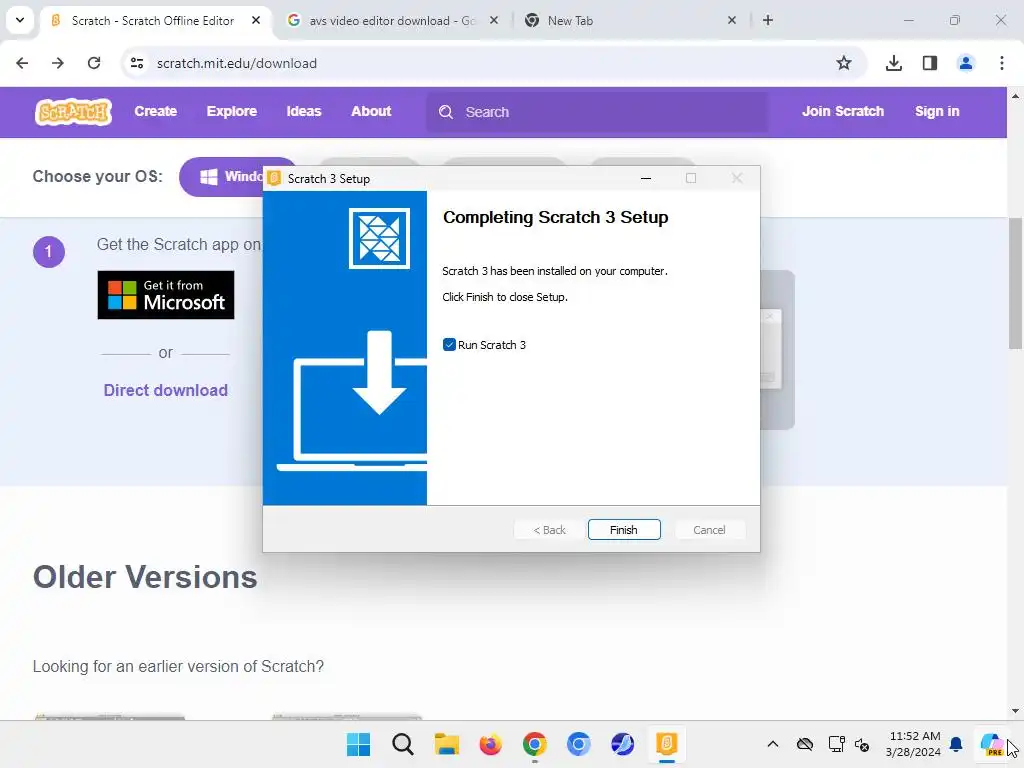The height and width of the screenshot is (768, 1024).
Task: Click Finish to close Setup
Action: [624, 530]
